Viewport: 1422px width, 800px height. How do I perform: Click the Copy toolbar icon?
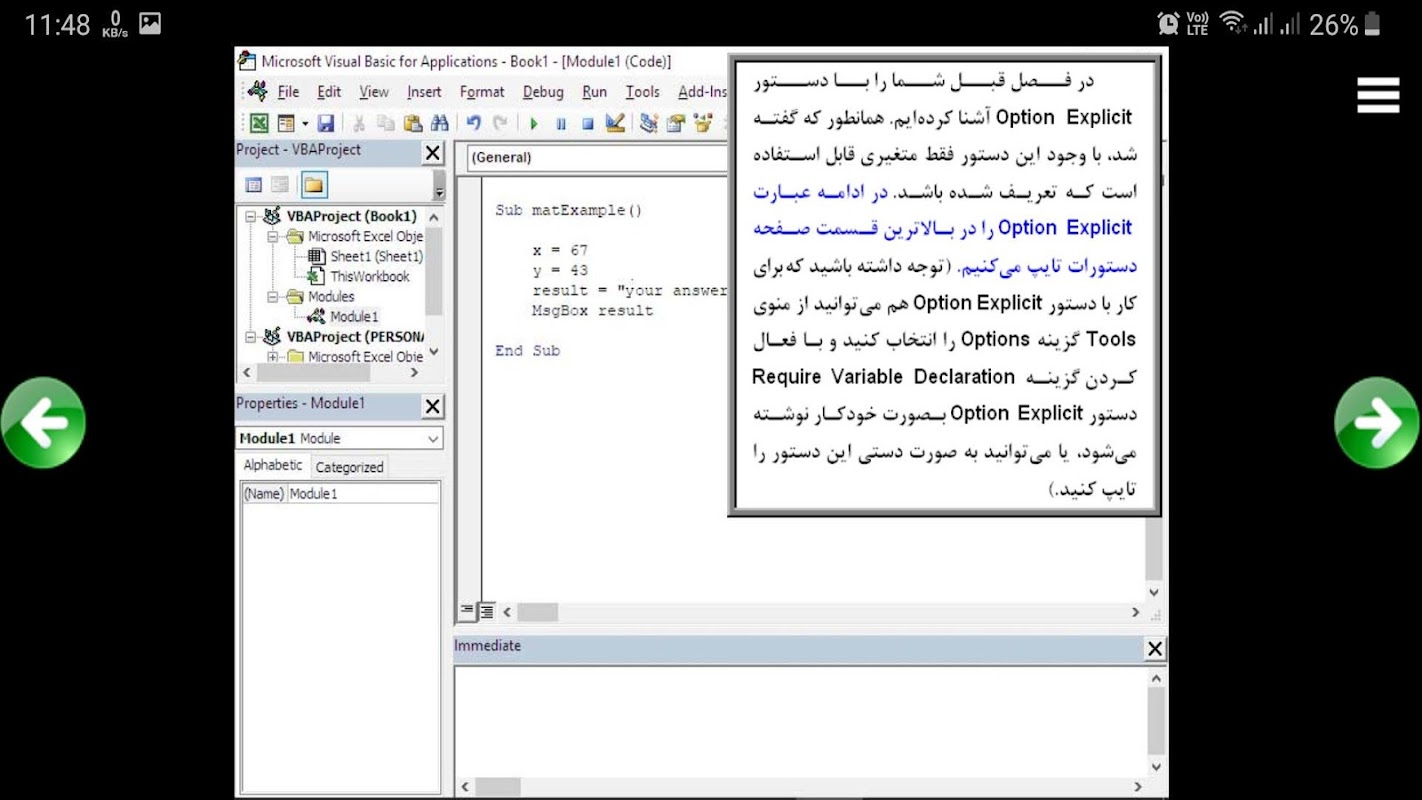pyautogui.click(x=385, y=124)
